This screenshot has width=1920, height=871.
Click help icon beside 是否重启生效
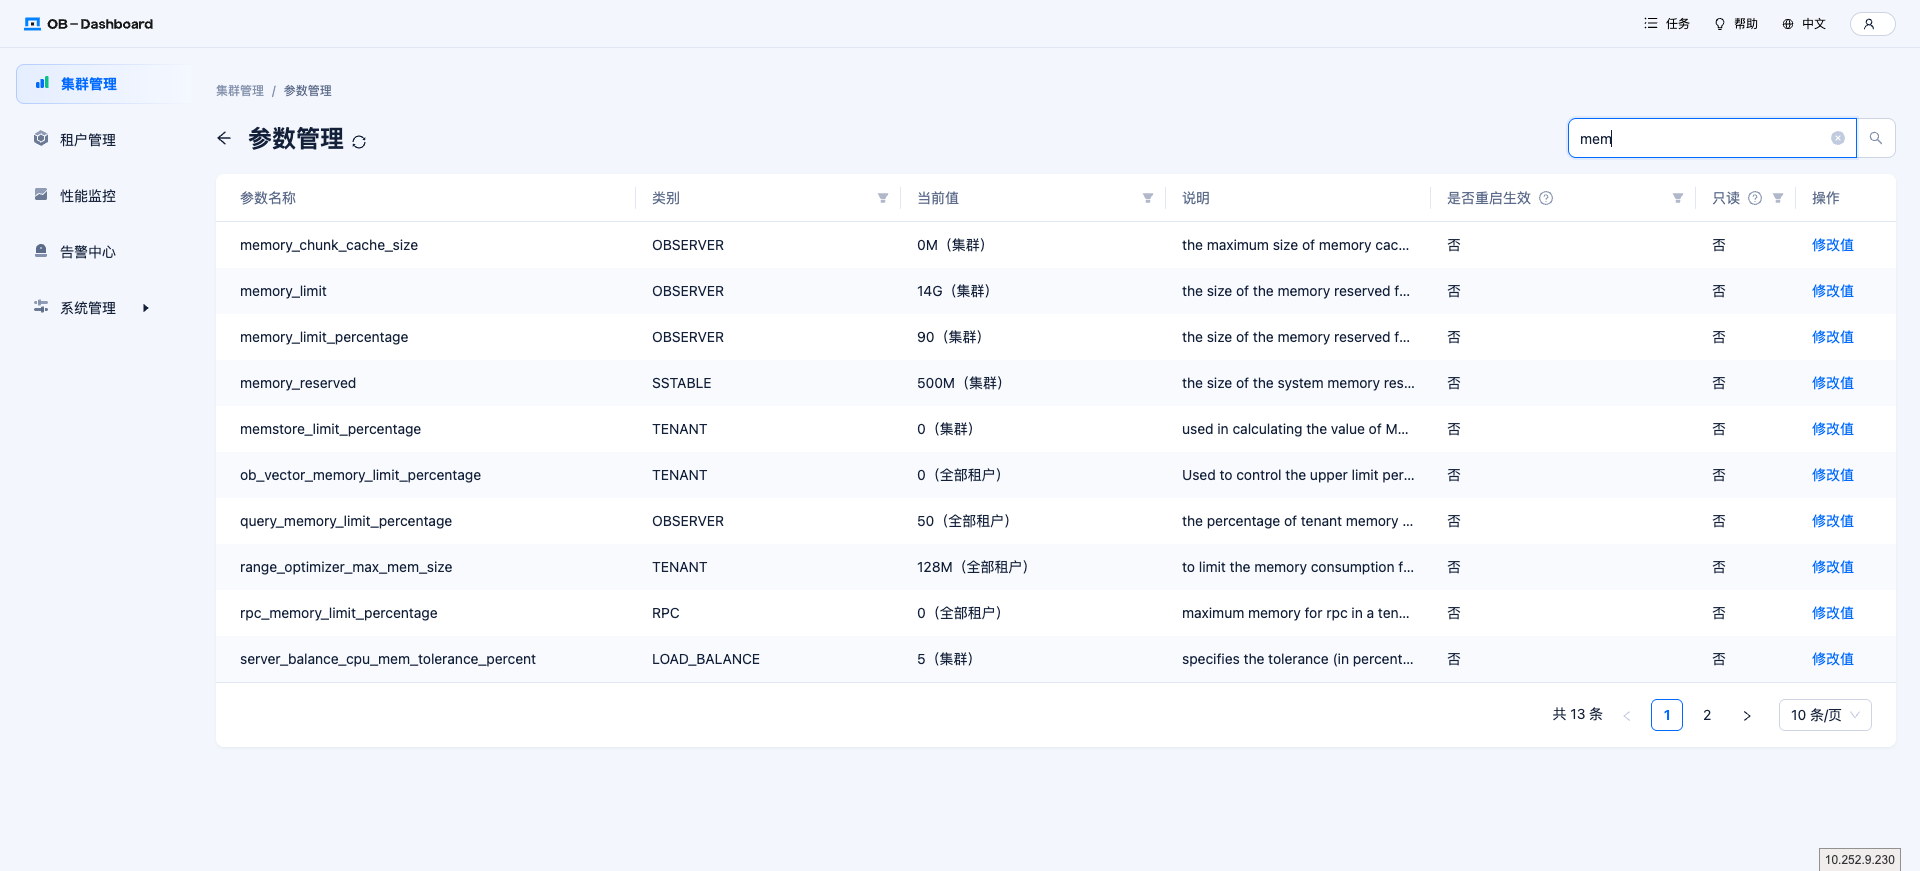[1546, 198]
